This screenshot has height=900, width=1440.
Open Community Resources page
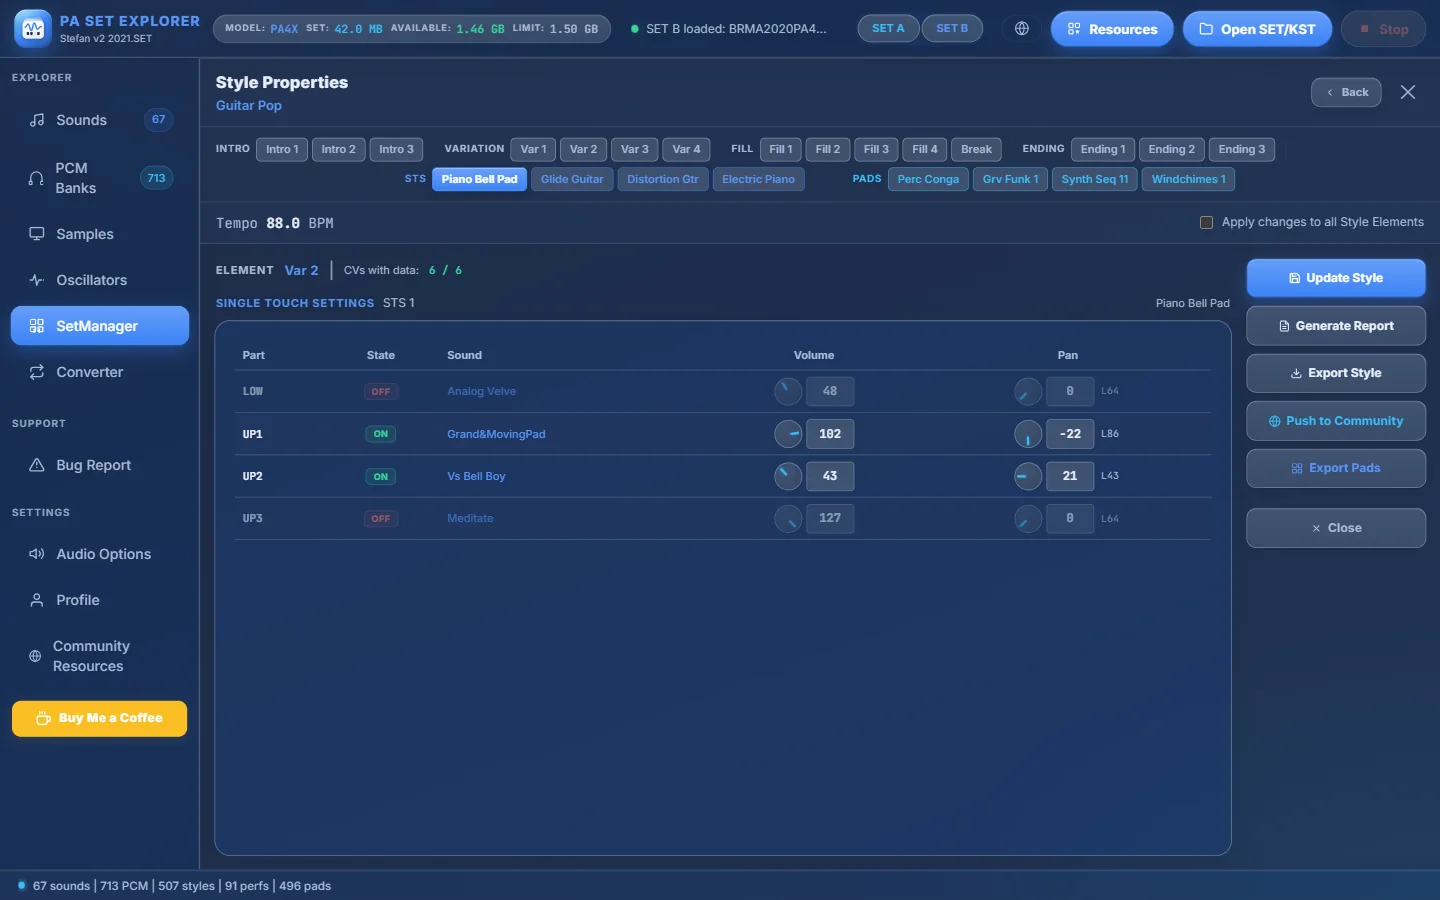[100, 656]
